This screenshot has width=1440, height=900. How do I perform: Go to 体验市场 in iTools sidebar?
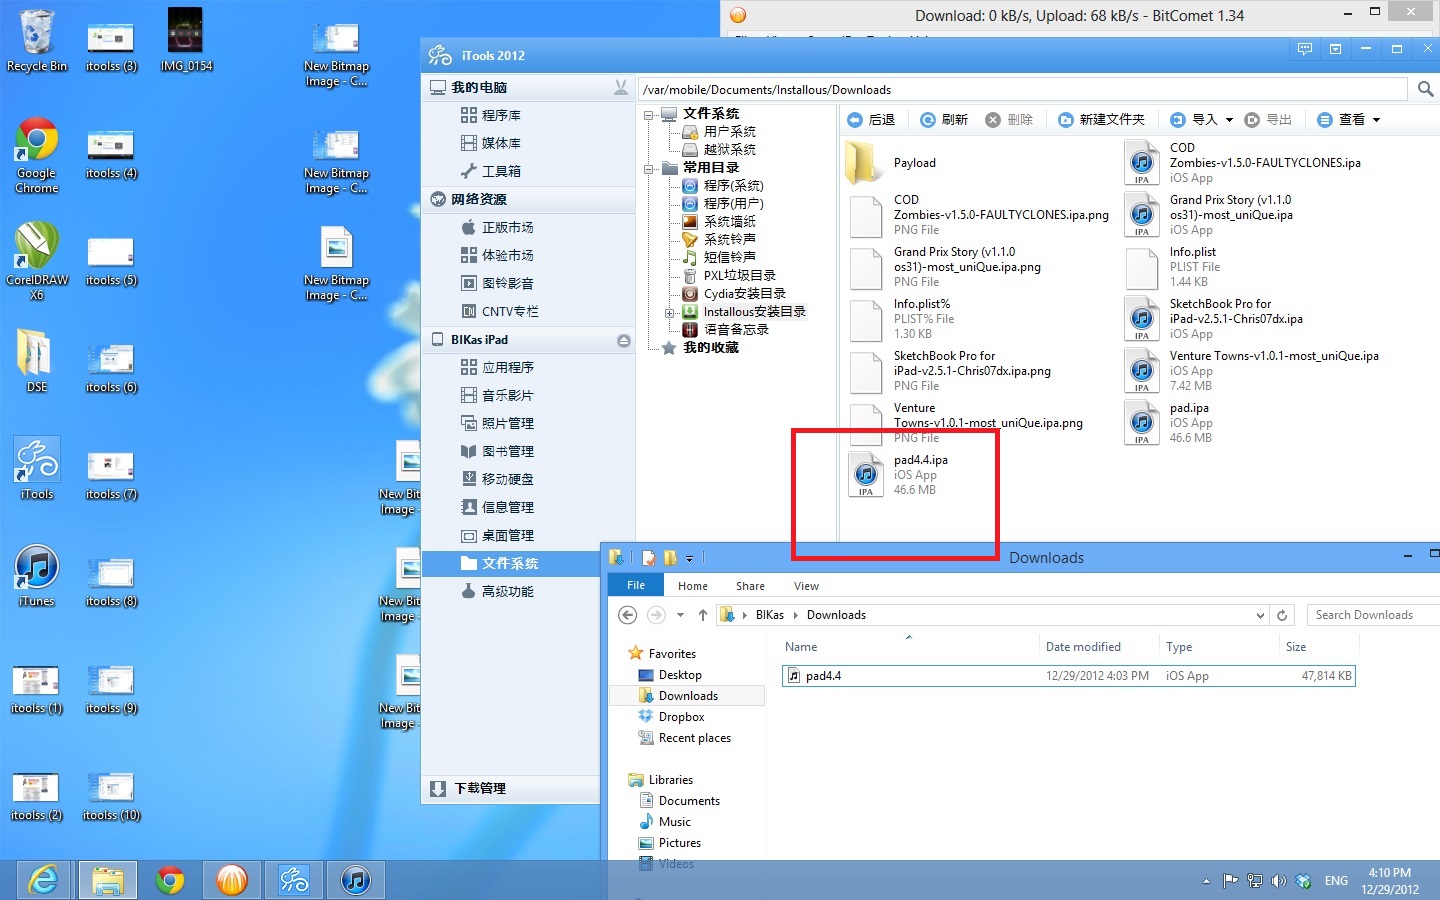(497, 255)
